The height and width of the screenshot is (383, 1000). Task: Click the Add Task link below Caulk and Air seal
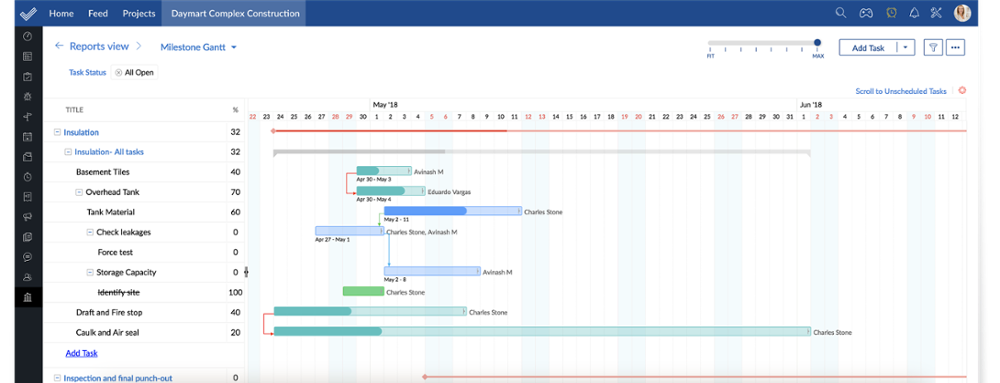pos(82,352)
